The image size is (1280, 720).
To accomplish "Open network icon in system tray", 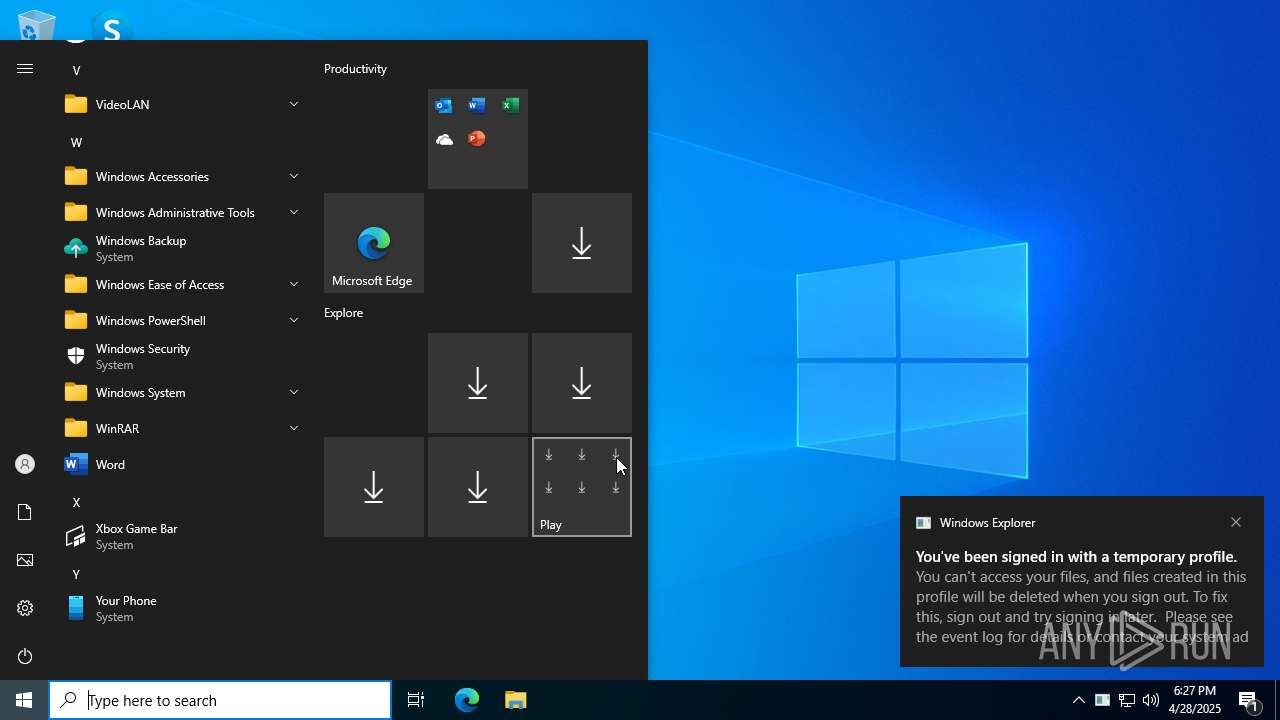I will coord(1127,700).
